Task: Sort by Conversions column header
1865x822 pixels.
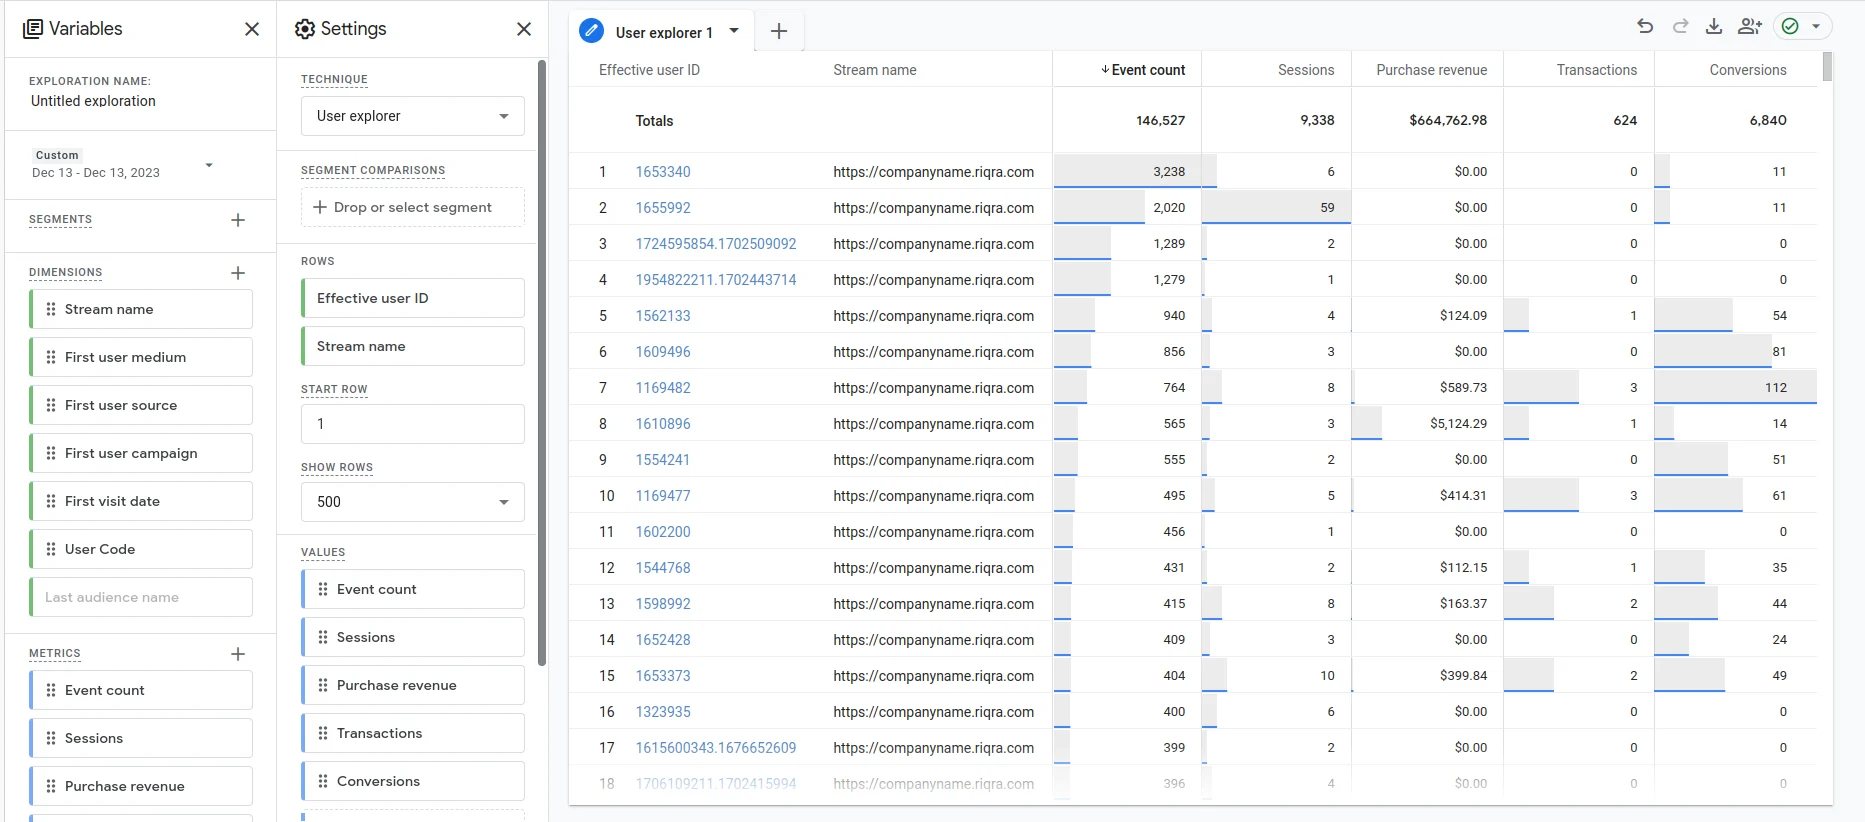Action: pos(1747,70)
